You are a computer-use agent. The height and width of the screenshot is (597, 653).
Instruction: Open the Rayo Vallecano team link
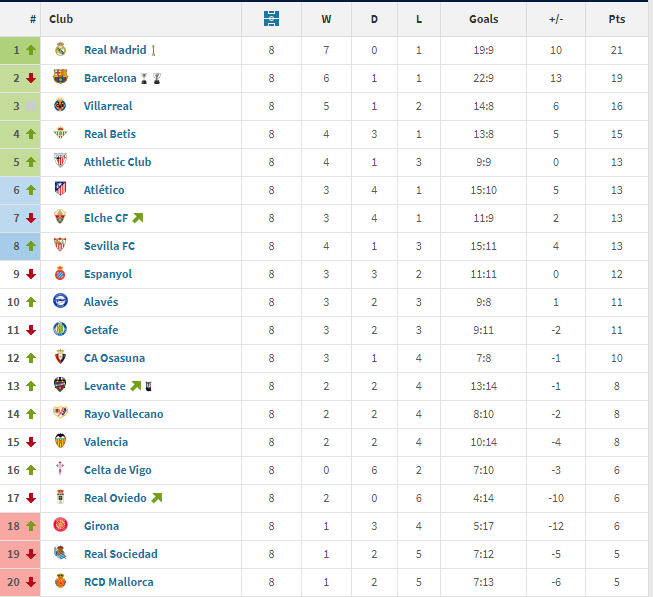(123, 414)
